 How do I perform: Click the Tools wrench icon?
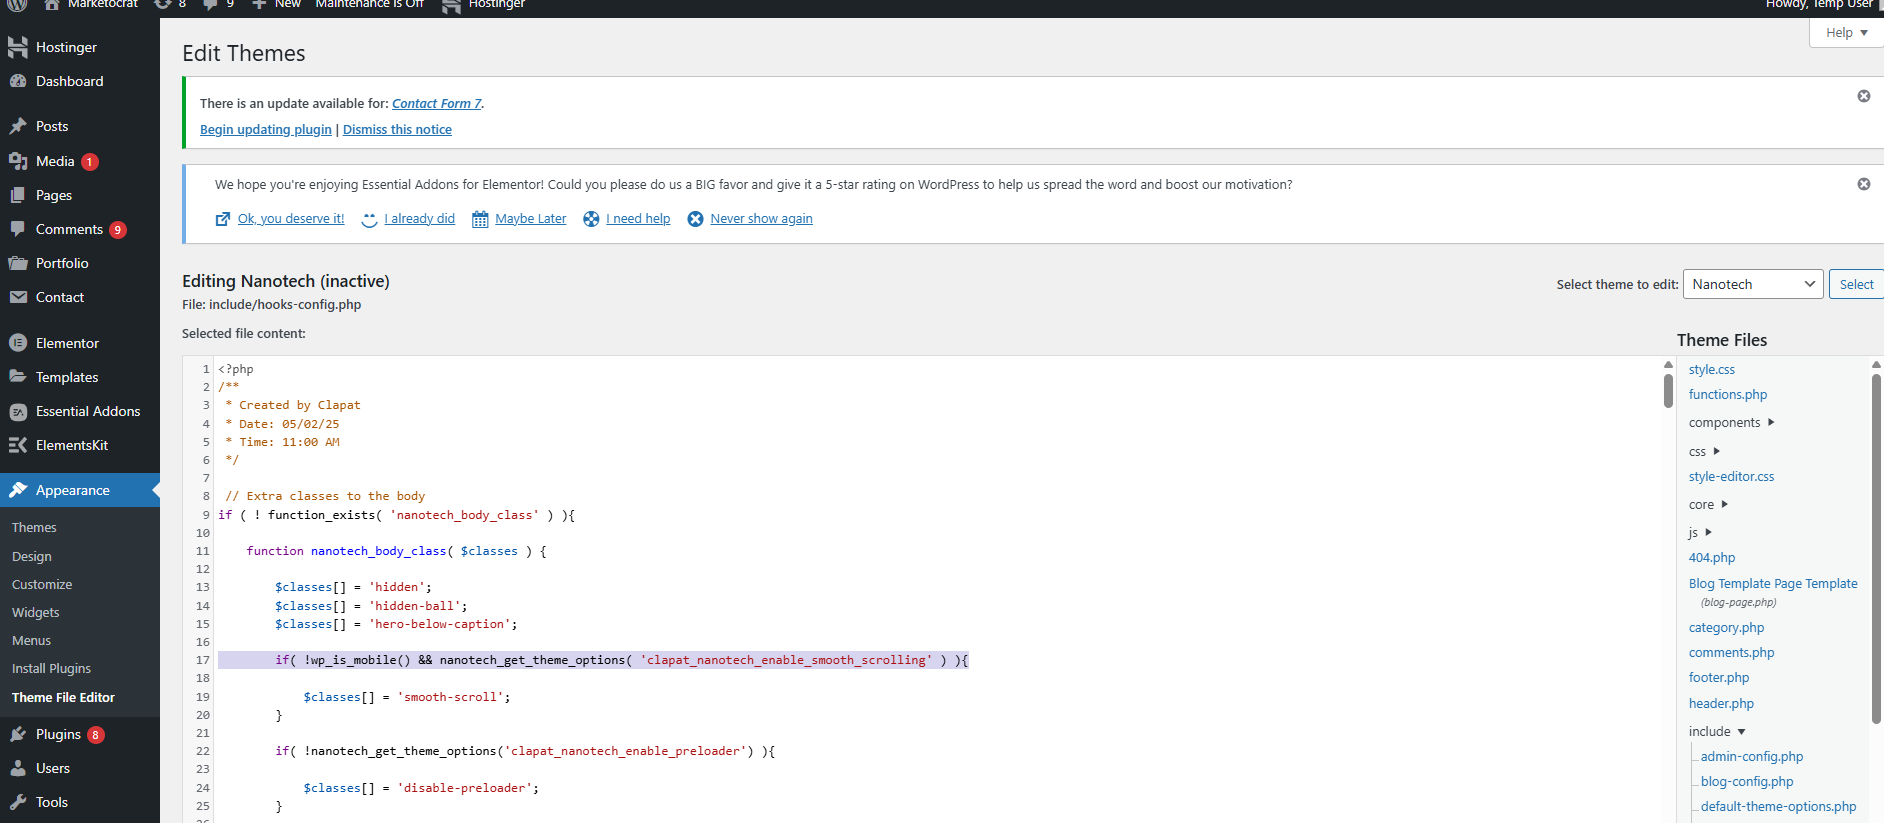(18, 802)
